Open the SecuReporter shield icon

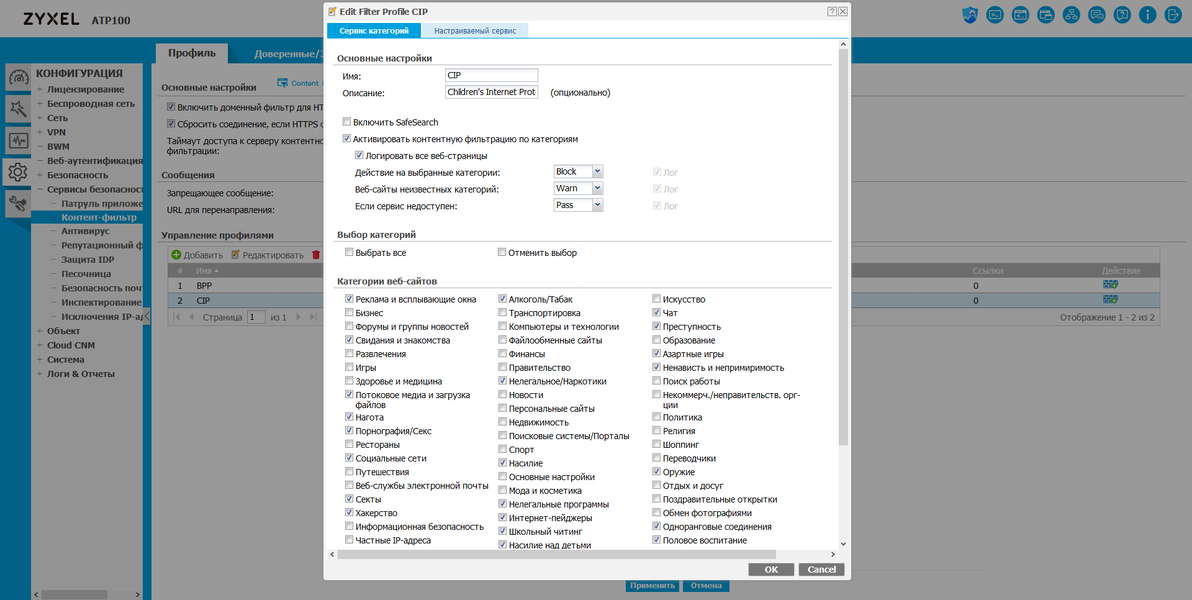[970, 14]
